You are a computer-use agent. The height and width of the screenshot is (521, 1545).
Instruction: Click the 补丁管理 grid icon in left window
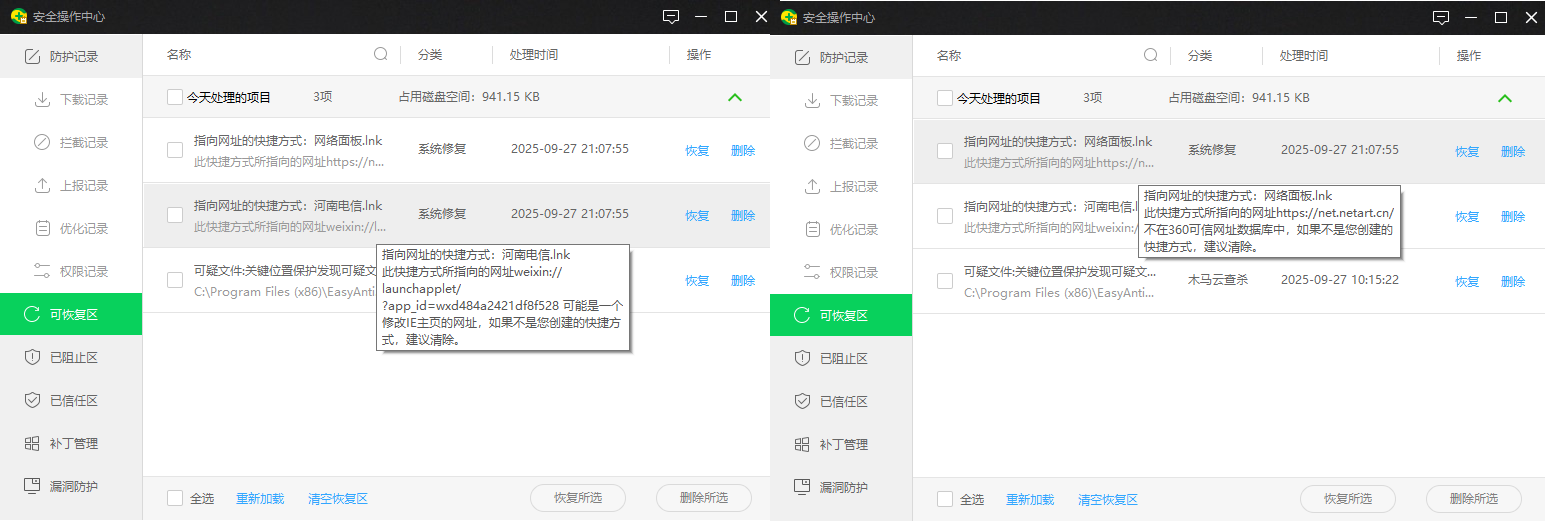[32, 443]
